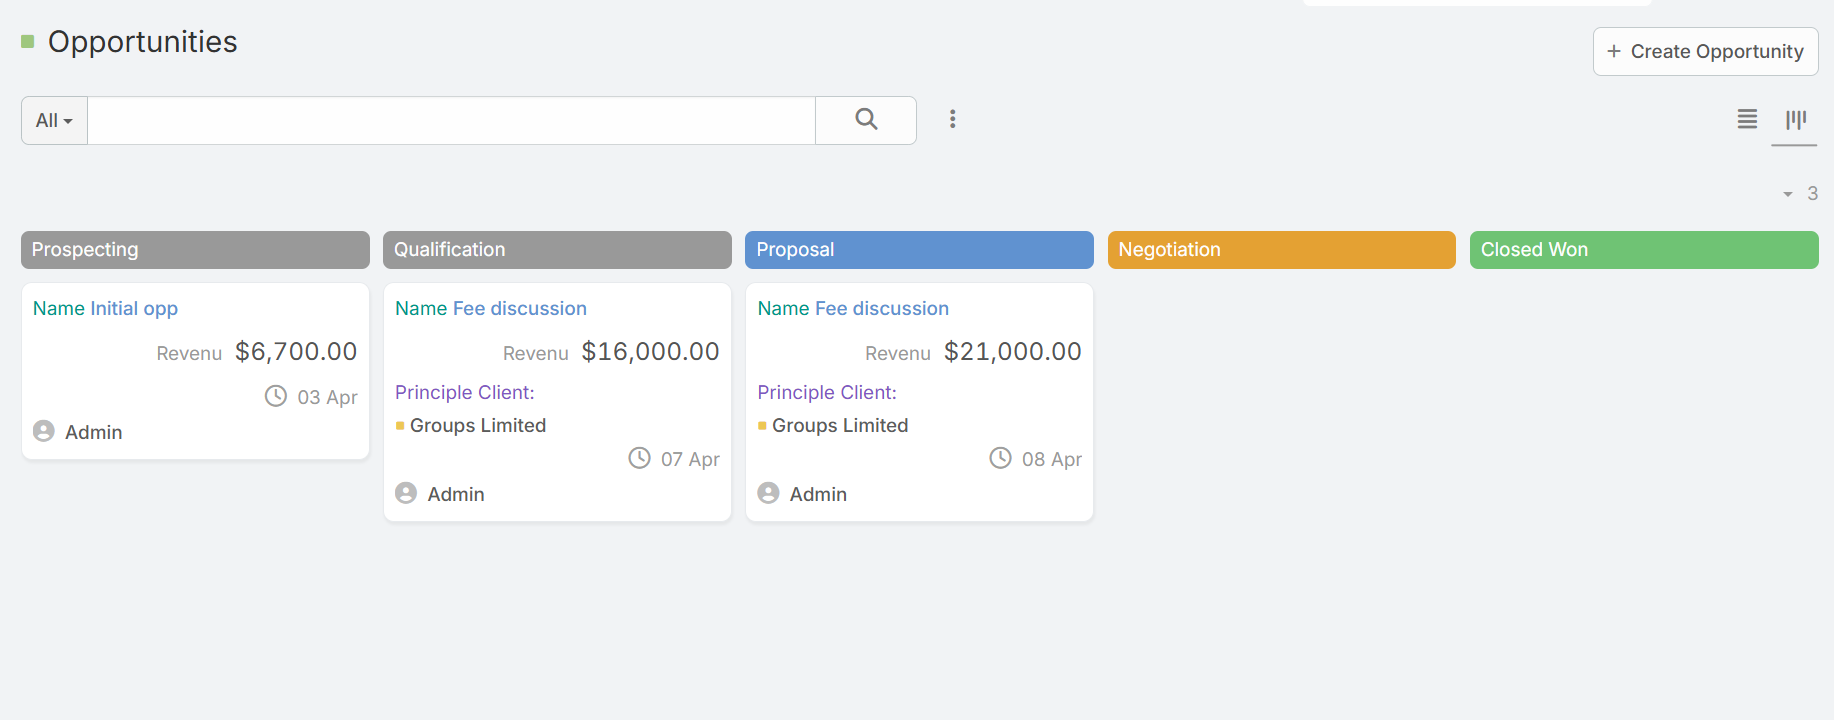This screenshot has height=720, width=1834.
Task: Select the Negotiation stage header
Action: pos(1281,250)
